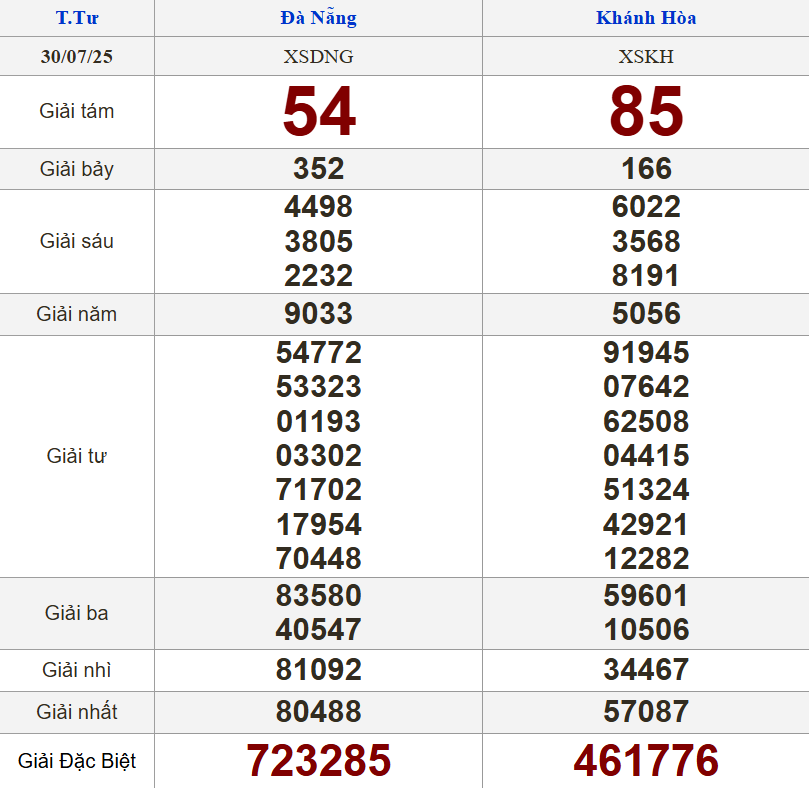Click the Giải bảy row label
The image size is (809, 788).
[77, 169]
